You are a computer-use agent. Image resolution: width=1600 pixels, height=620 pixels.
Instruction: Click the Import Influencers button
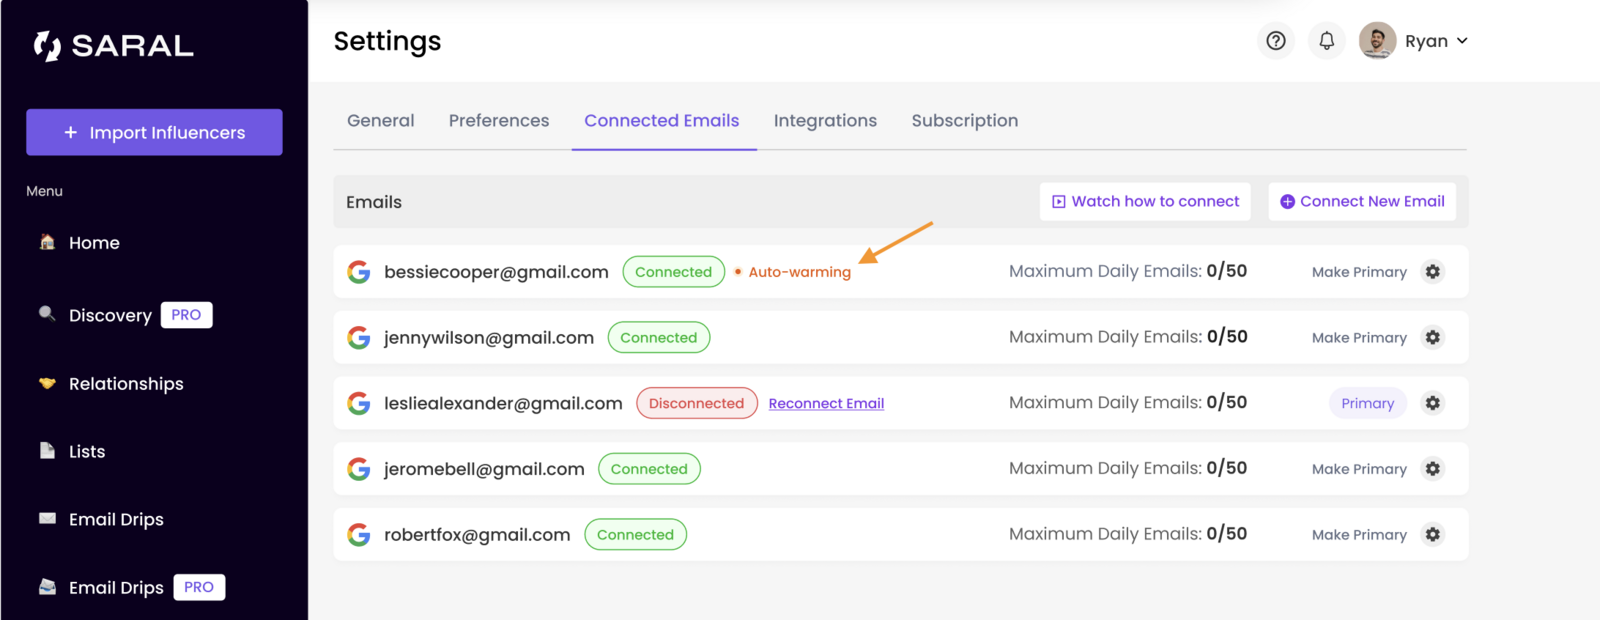click(154, 132)
